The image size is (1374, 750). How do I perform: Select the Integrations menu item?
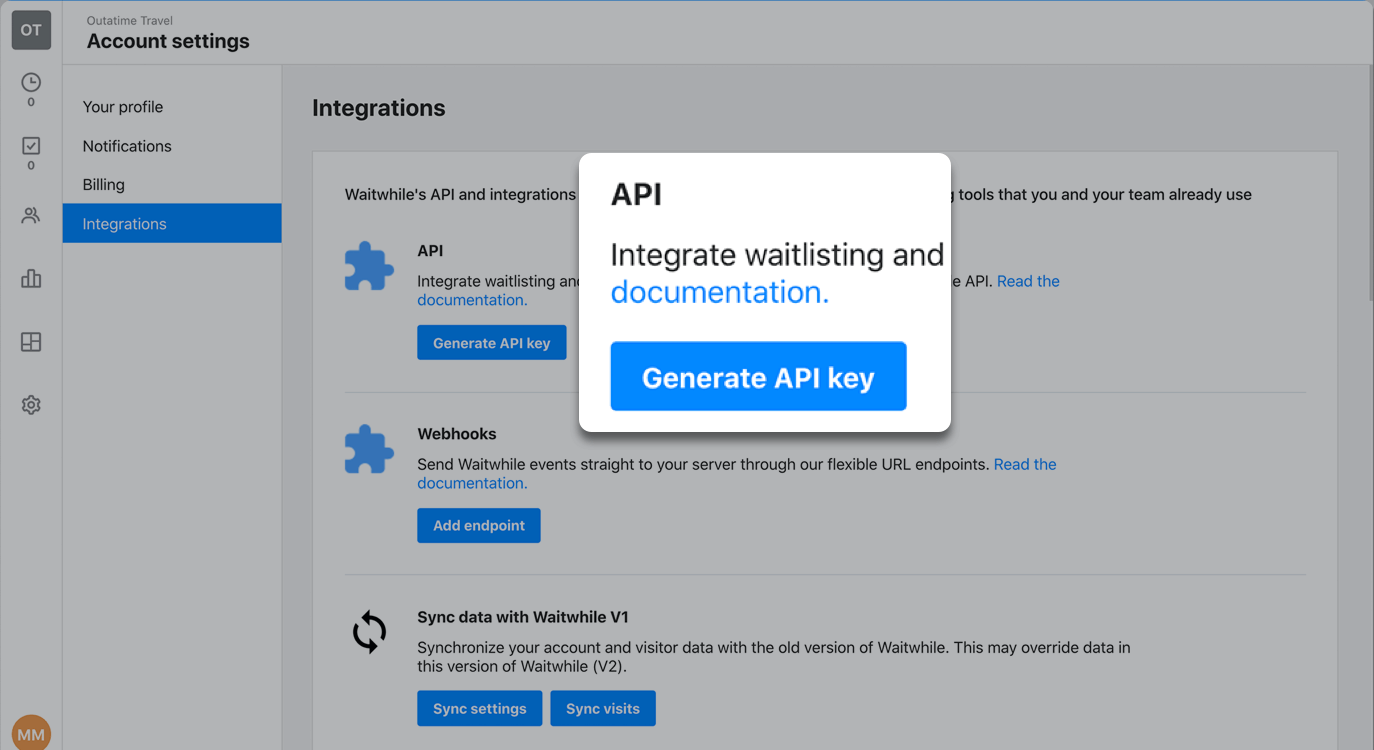tap(172, 224)
